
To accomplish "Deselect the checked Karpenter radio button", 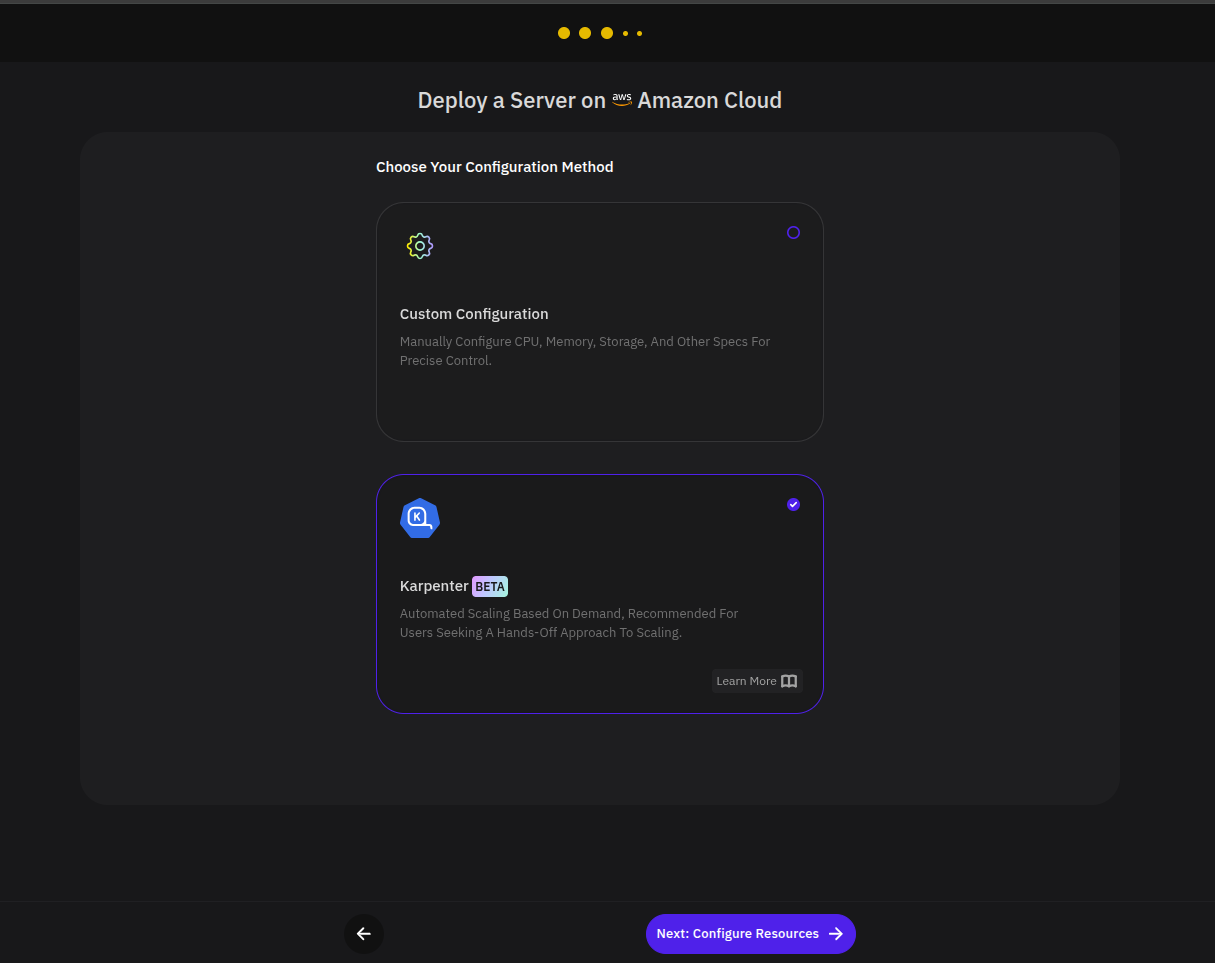I will pyautogui.click(x=793, y=504).
